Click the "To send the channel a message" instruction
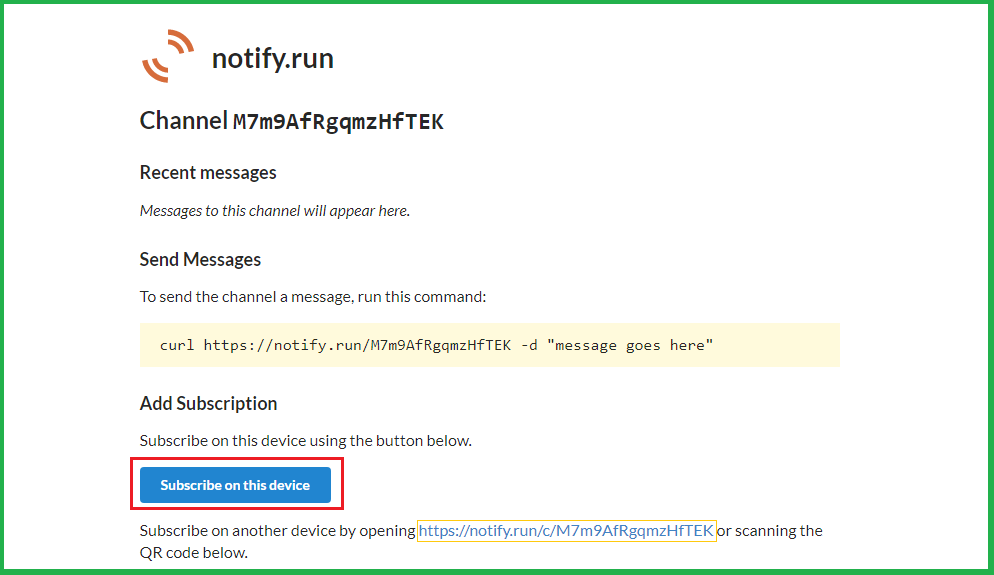 tap(313, 297)
